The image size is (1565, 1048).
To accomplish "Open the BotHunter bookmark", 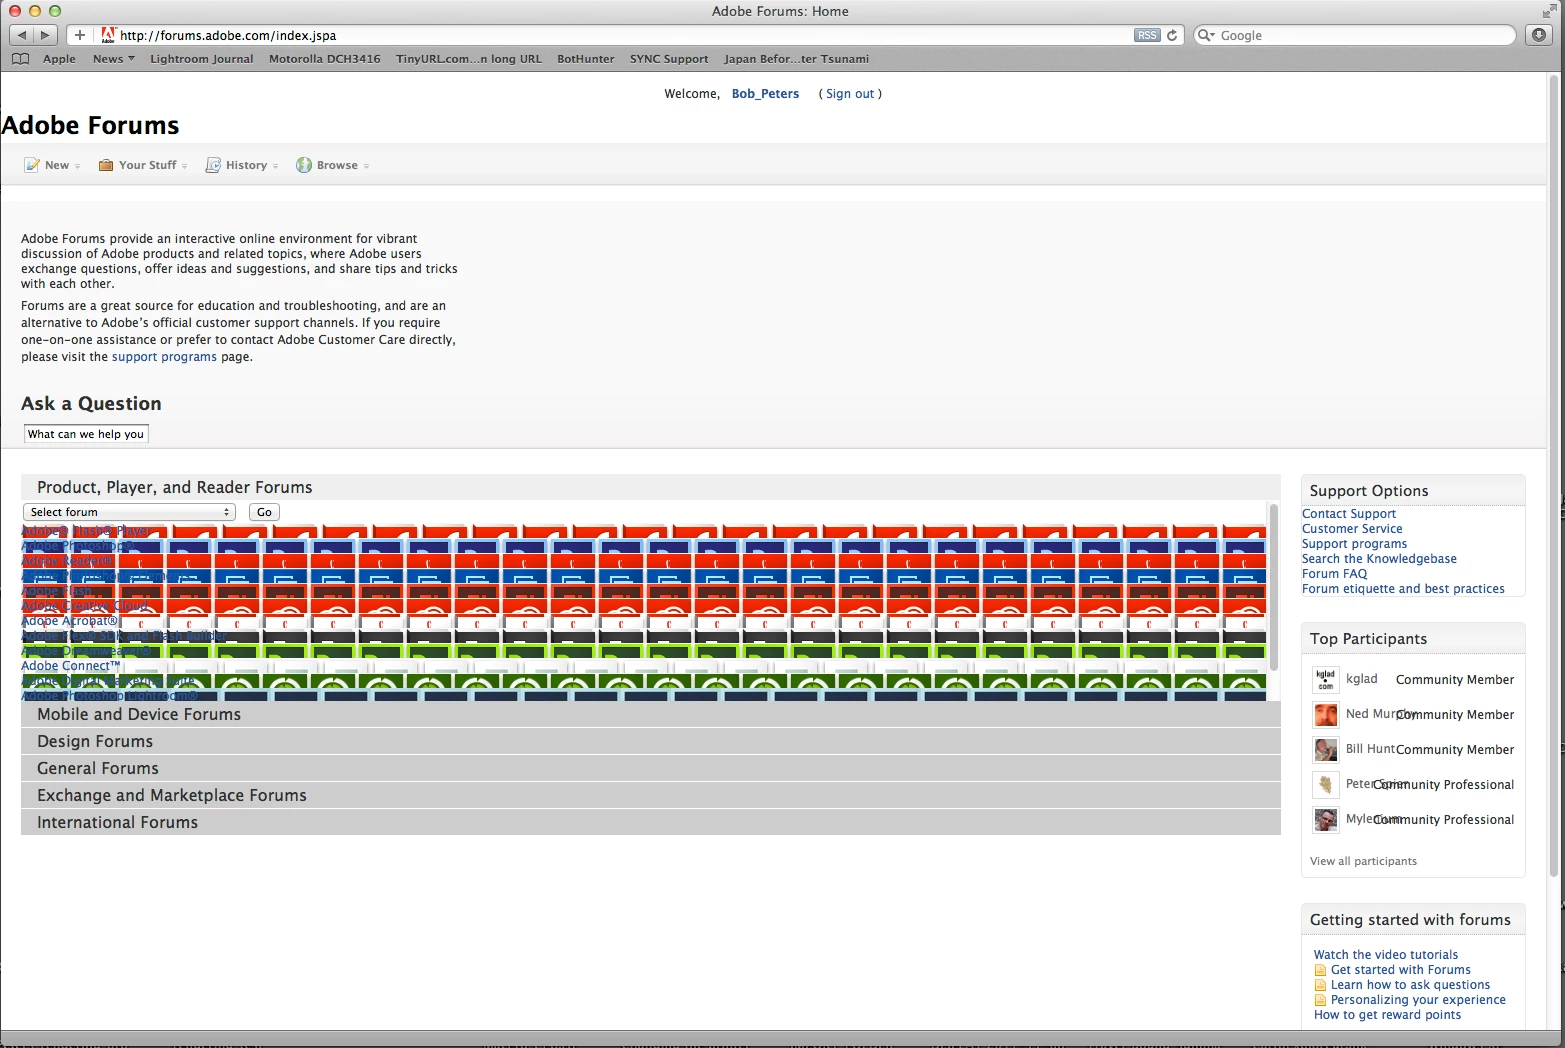I will pos(586,59).
